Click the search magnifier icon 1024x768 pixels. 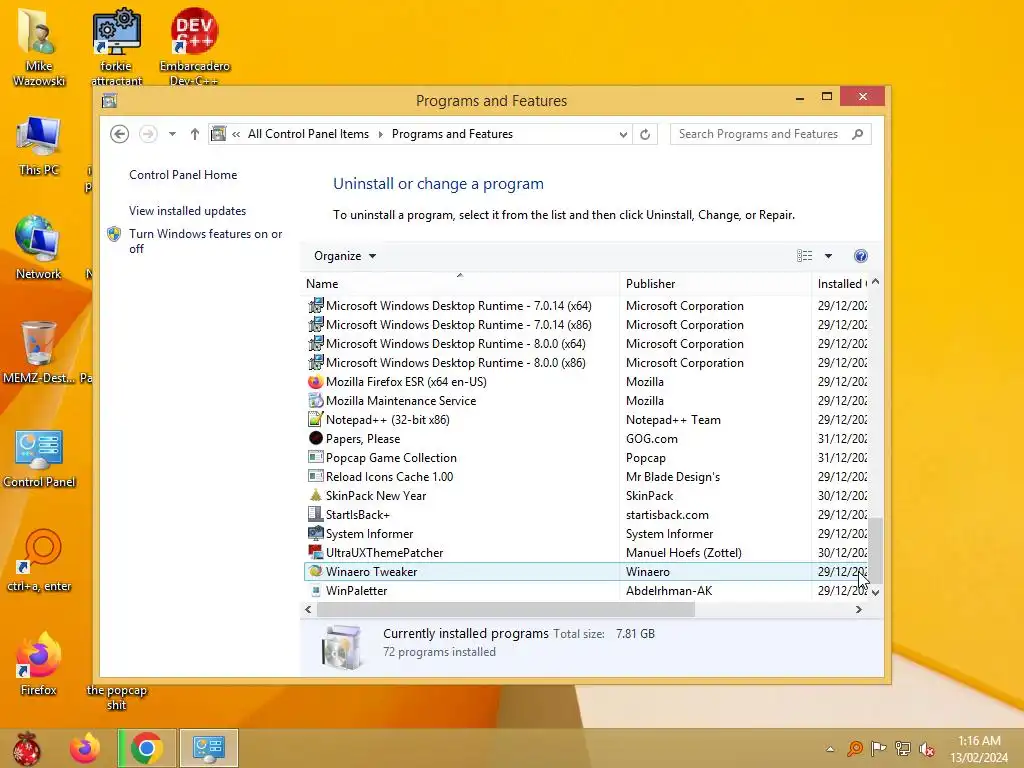click(857, 134)
